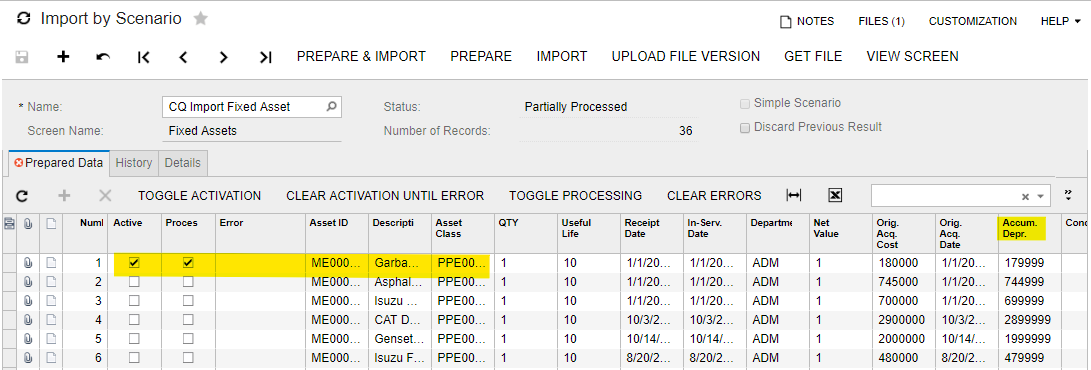
Task: Add the screen to favorites with the star
Action: [200, 19]
